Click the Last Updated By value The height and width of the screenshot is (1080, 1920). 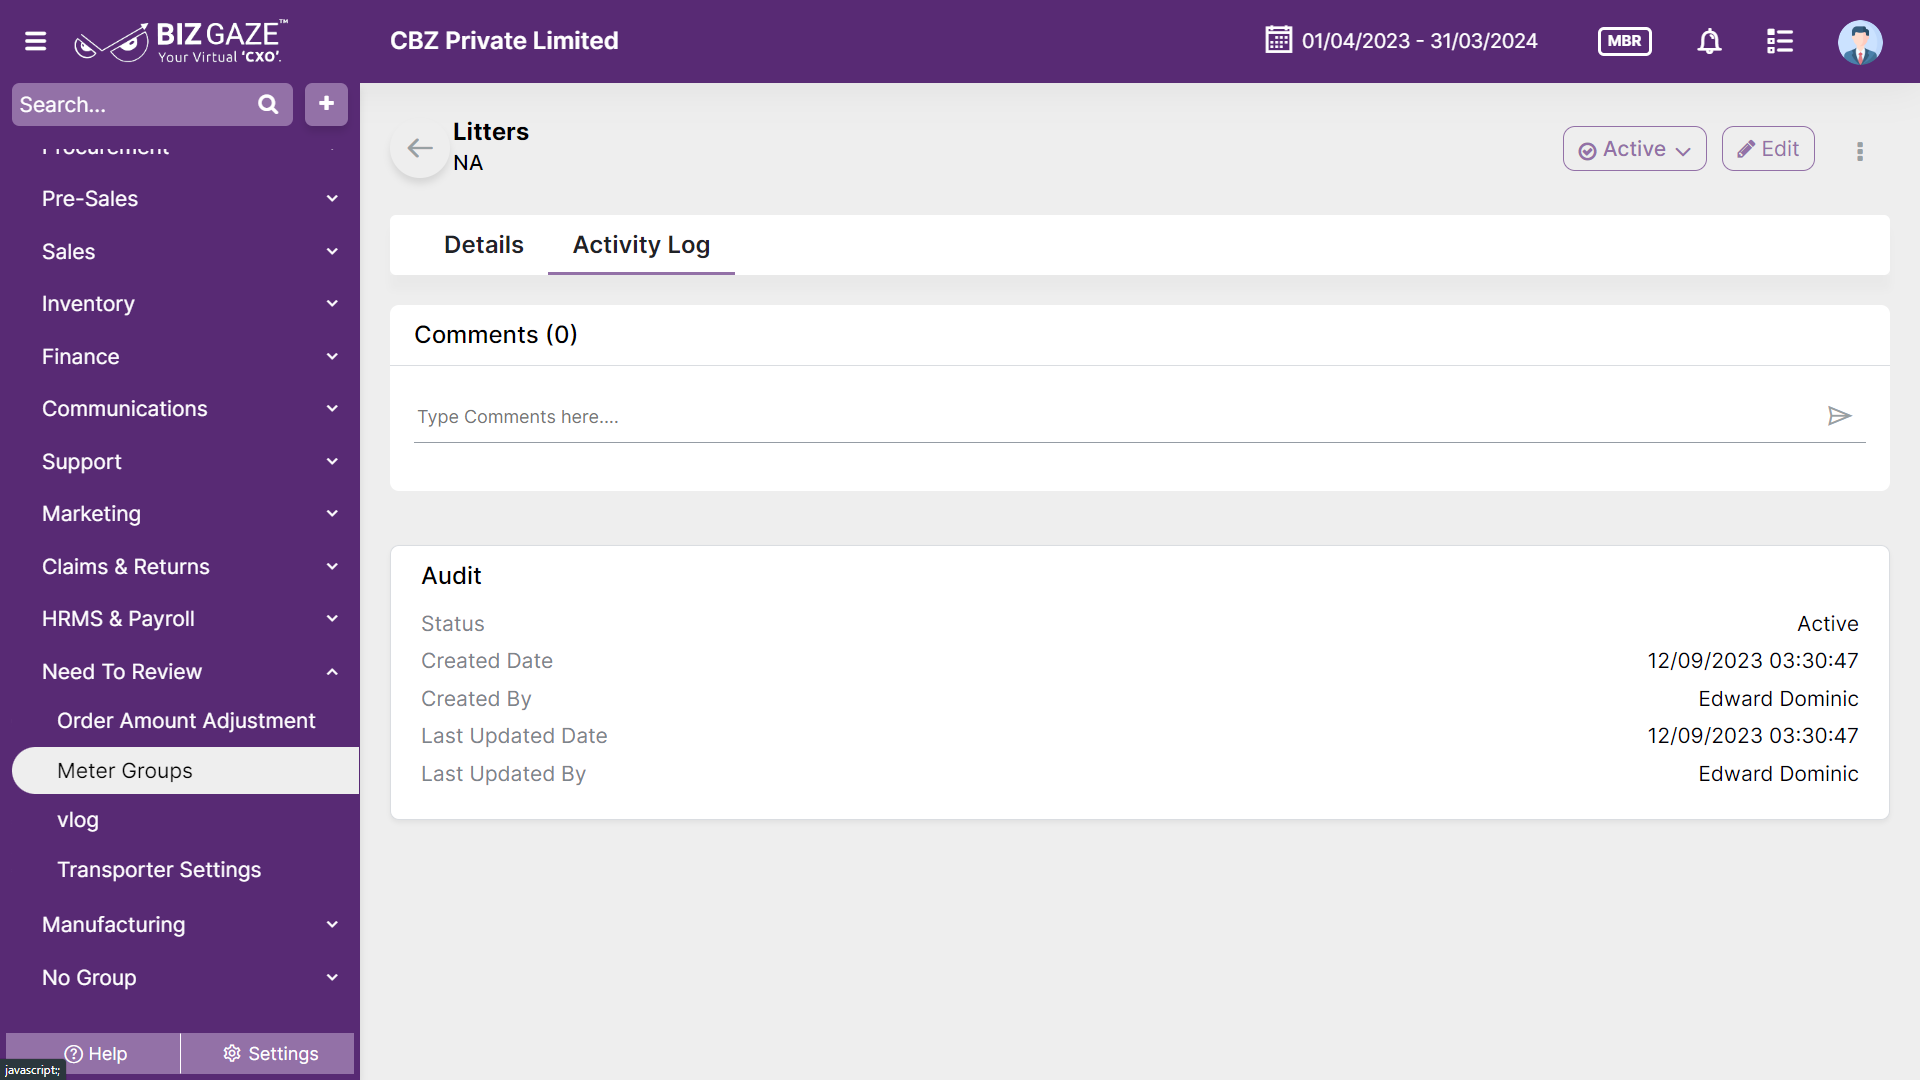1778,774
